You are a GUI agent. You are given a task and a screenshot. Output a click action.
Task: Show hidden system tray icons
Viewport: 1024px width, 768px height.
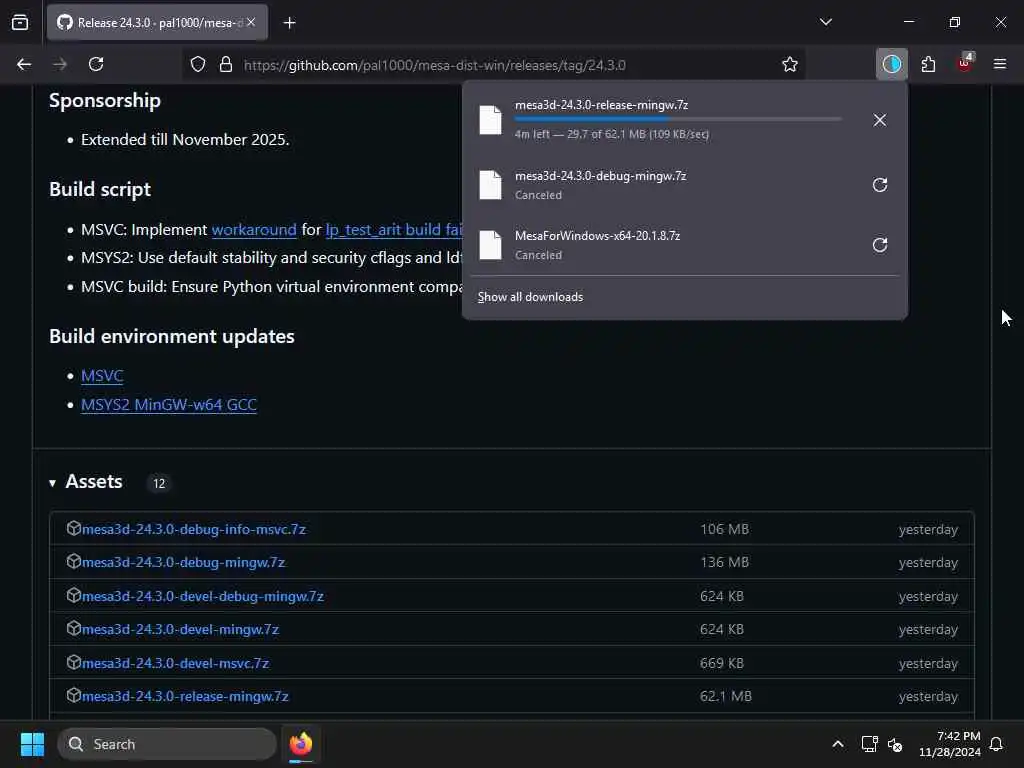click(x=838, y=744)
